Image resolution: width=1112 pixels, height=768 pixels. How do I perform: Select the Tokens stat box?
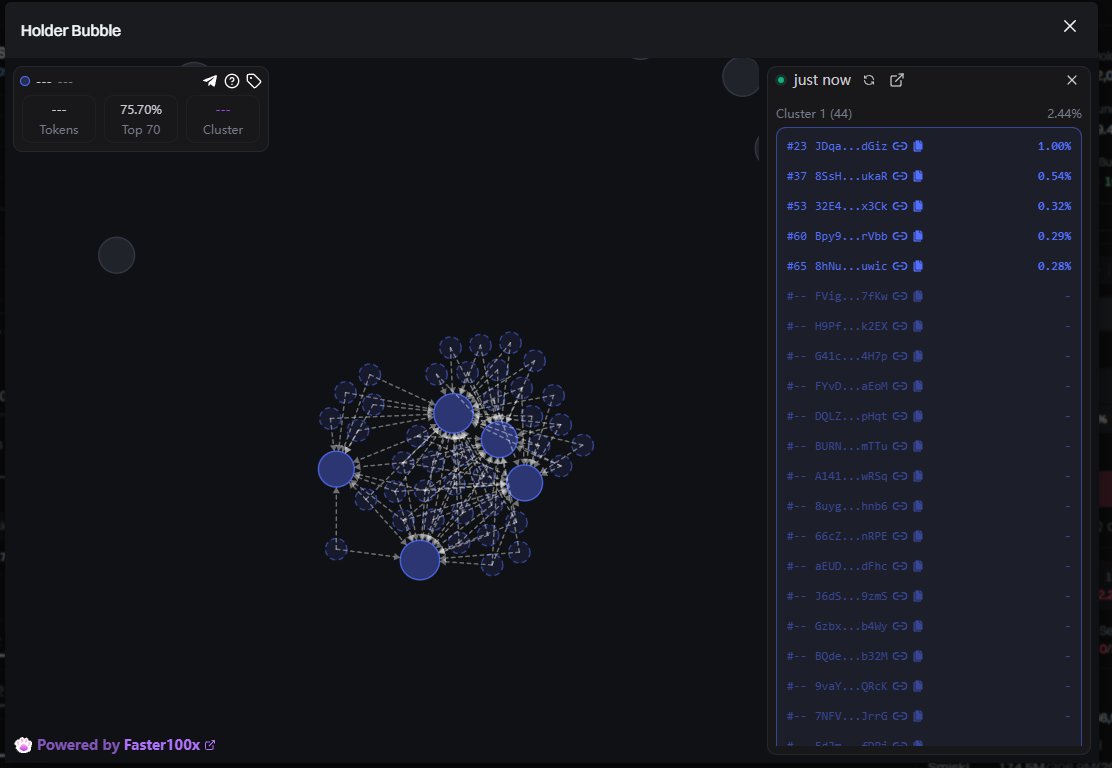pyautogui.click(x=59, y=118)
